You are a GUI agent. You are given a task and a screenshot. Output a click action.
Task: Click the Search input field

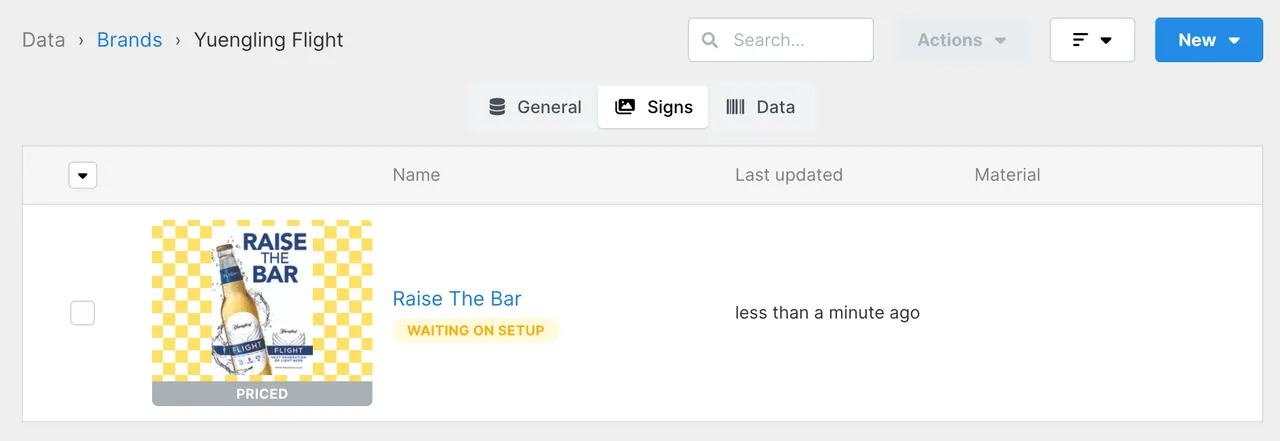click(781, 40)
